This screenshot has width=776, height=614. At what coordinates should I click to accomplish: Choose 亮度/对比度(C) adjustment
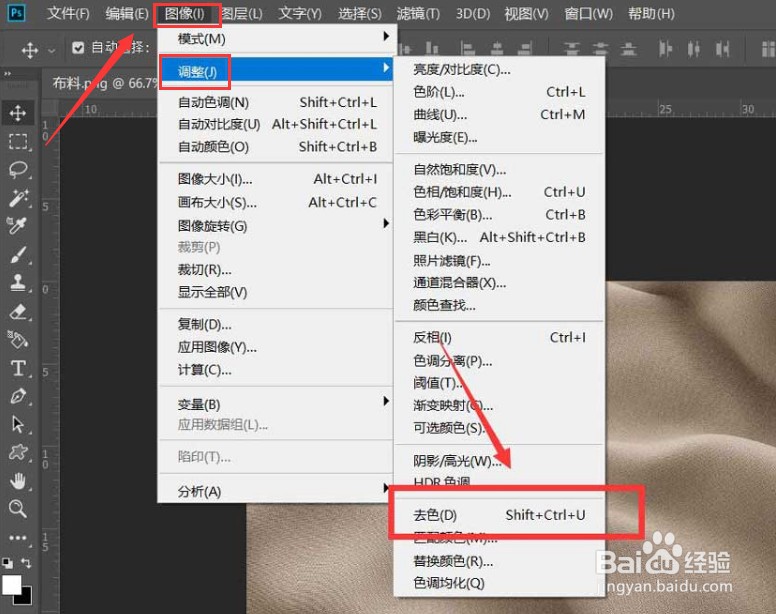coord(499,69)
